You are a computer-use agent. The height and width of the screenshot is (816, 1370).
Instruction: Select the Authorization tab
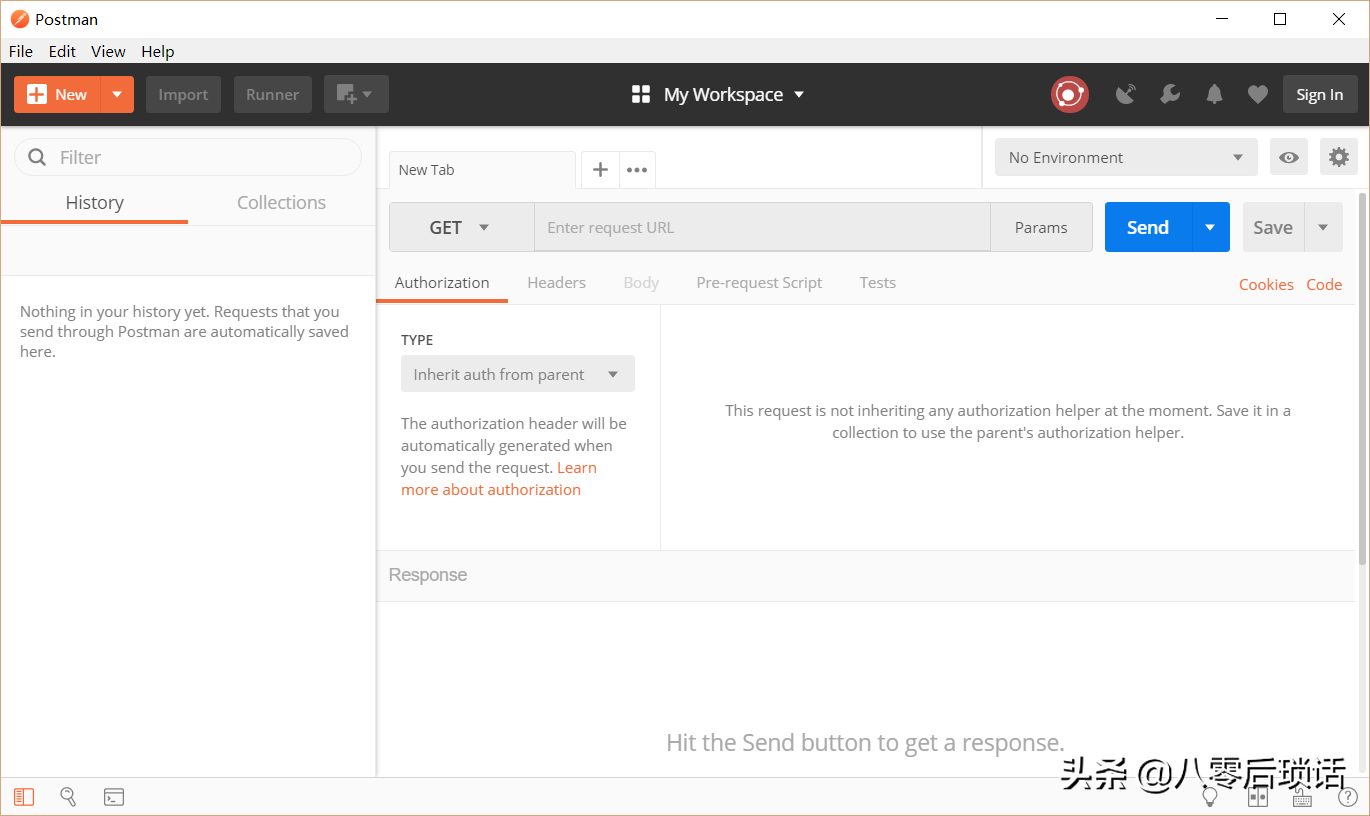(442, 283)
